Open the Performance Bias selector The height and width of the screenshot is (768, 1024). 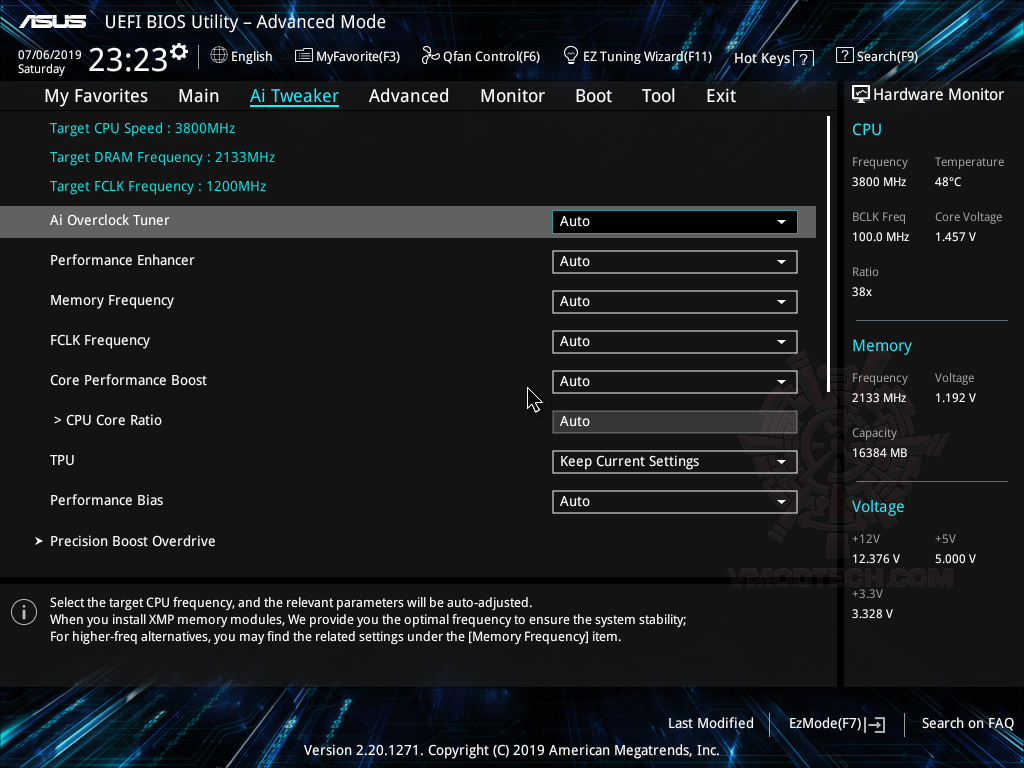(674, 501)
